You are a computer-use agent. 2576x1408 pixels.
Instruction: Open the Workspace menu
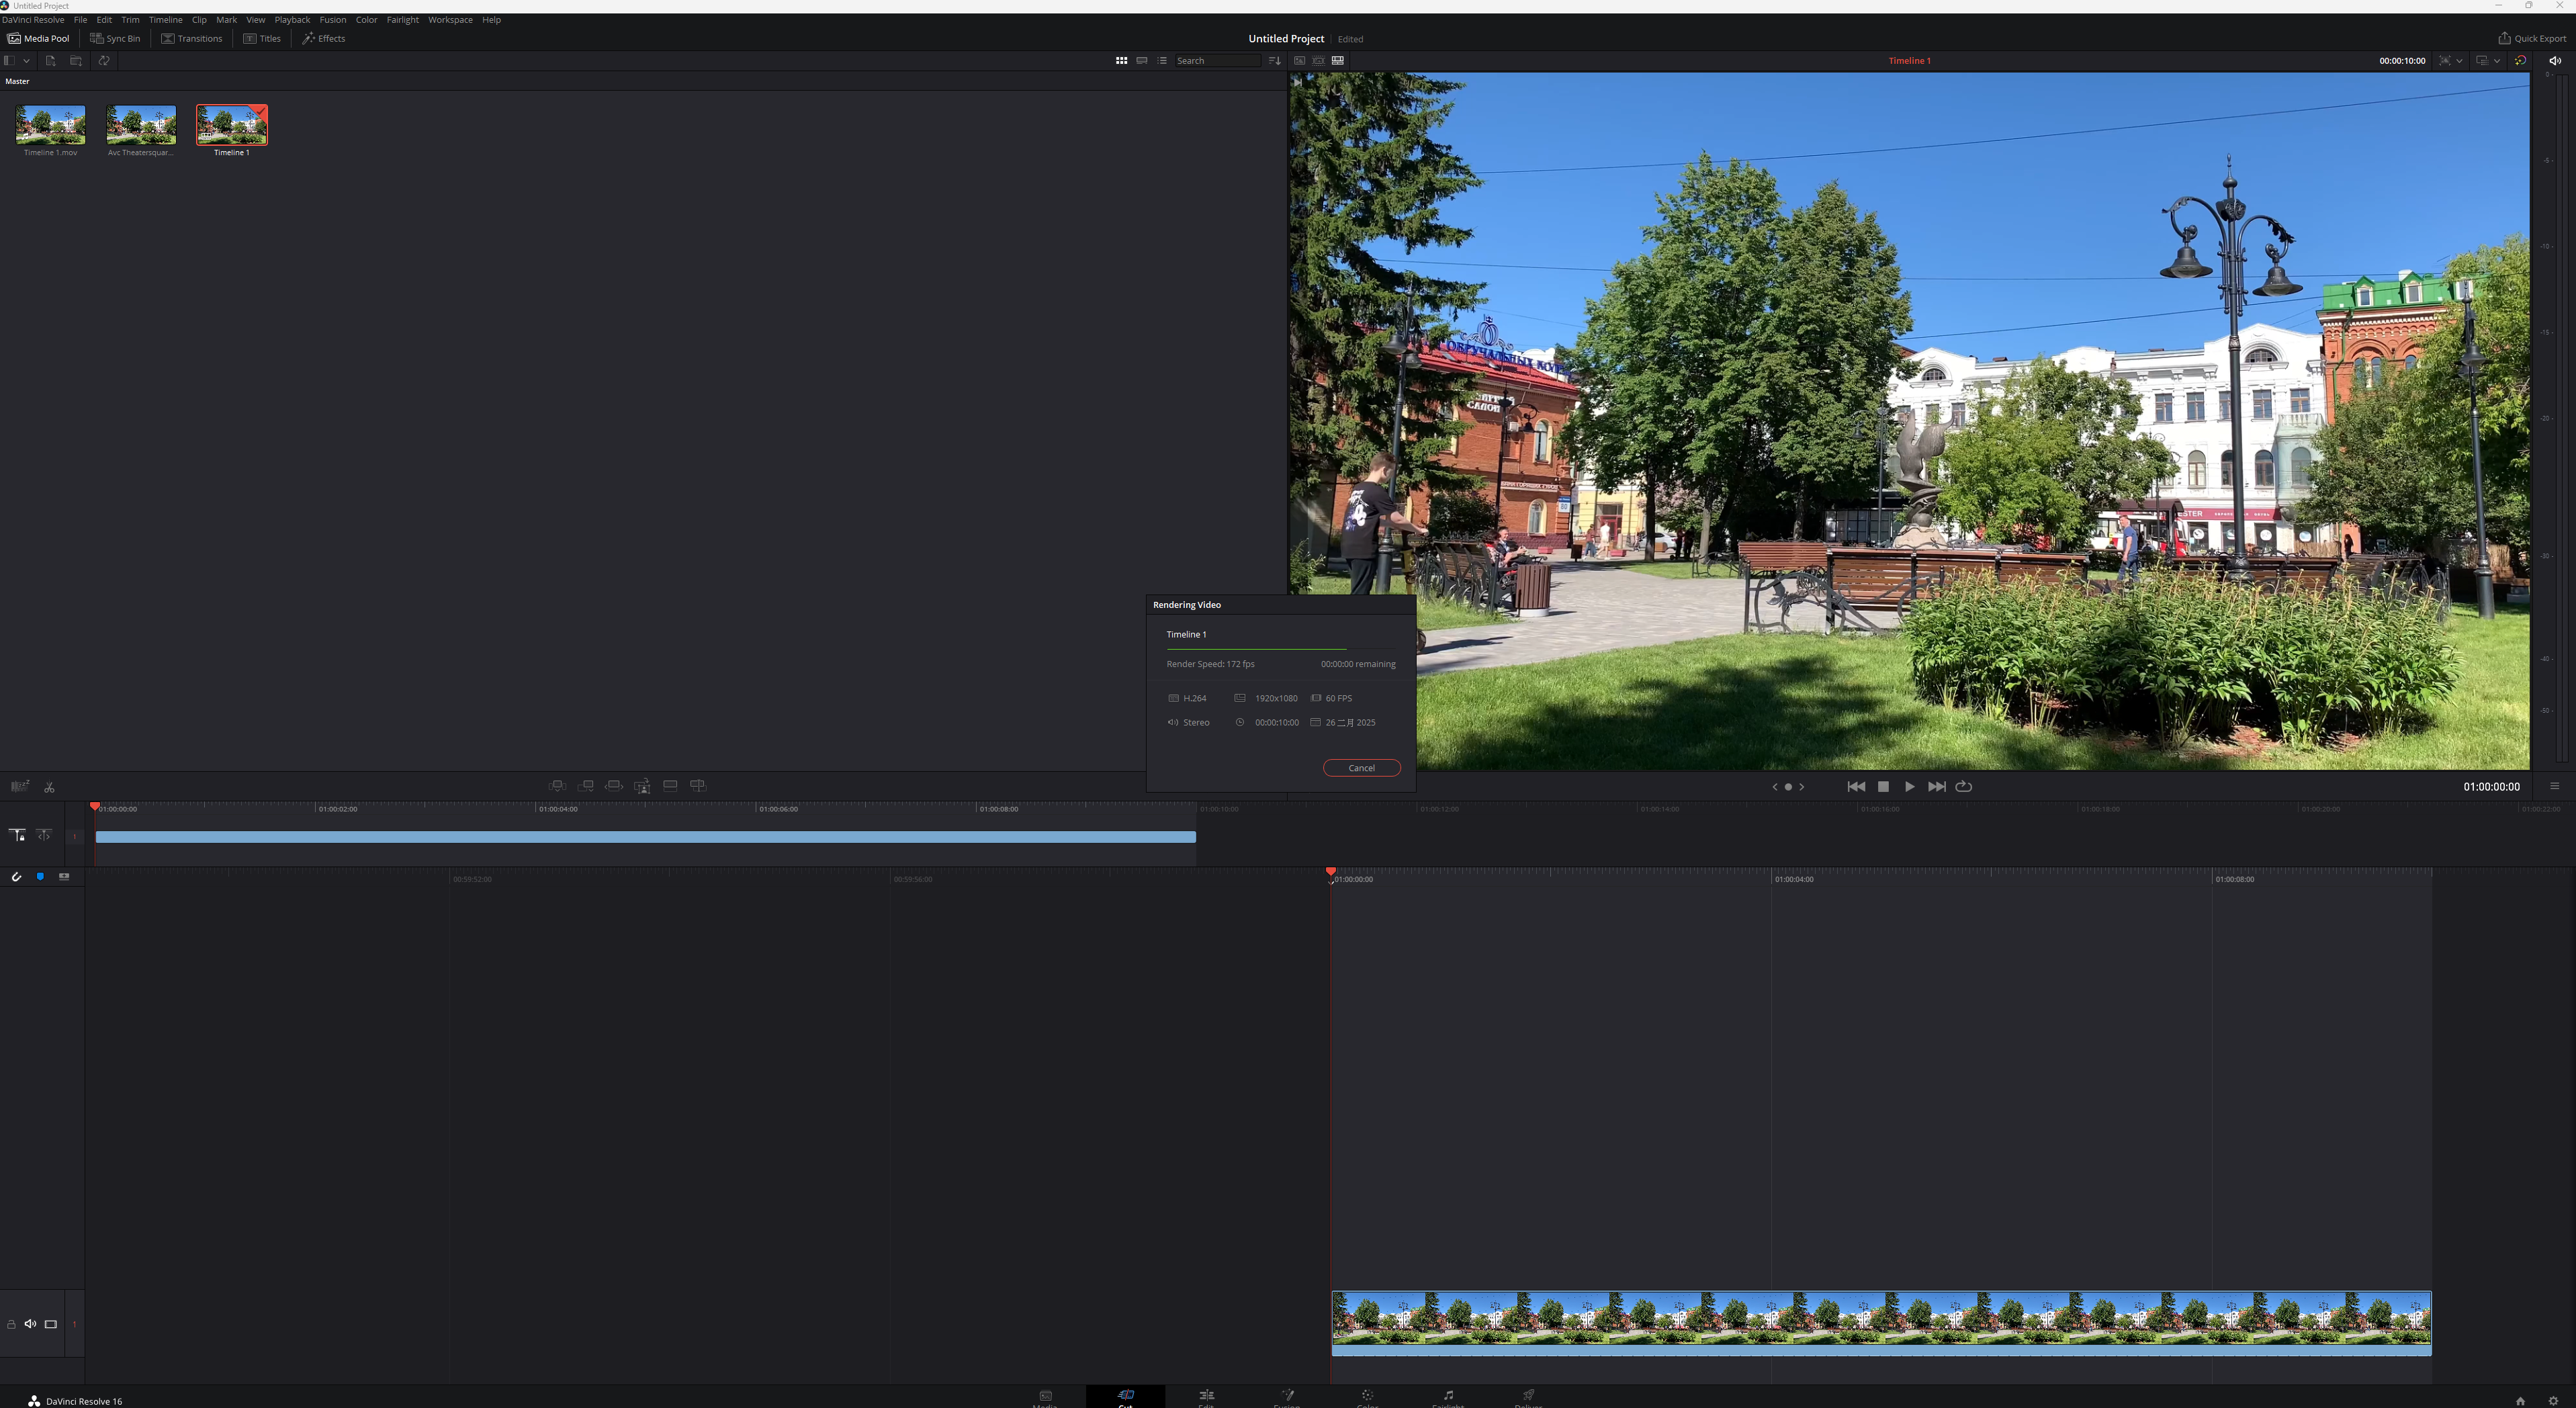450,20
